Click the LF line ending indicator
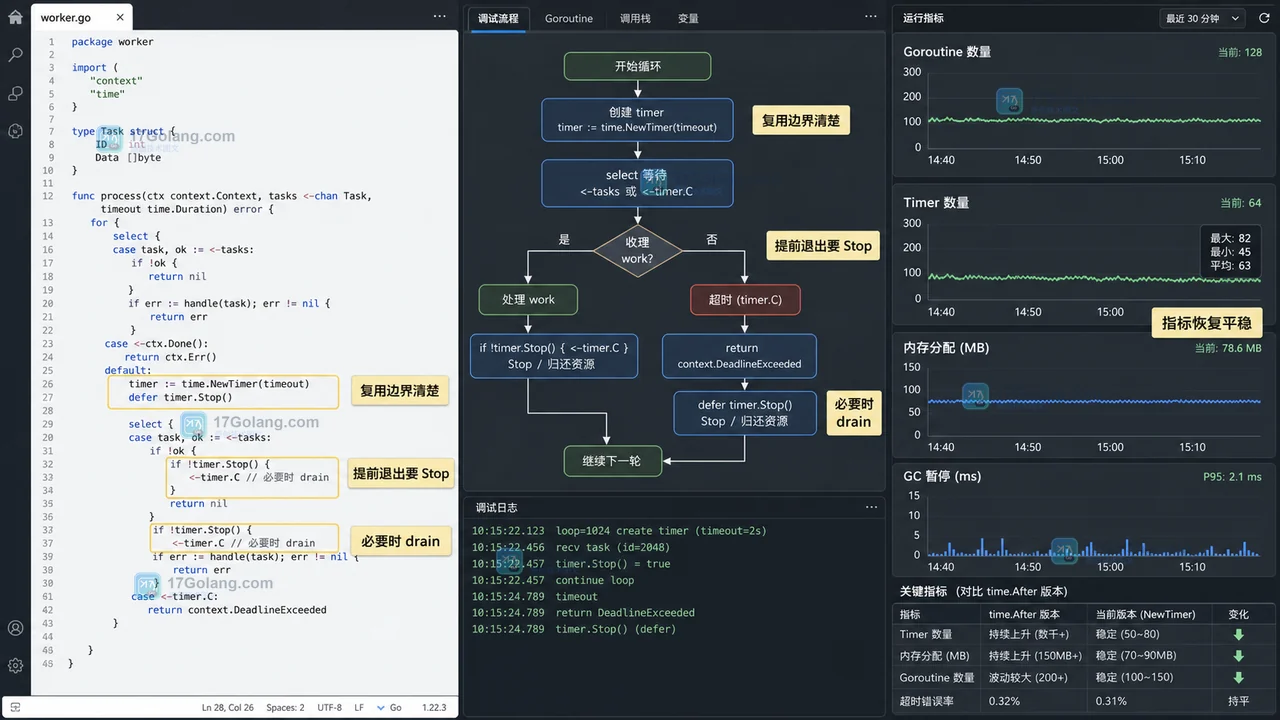 coord(359,707)
